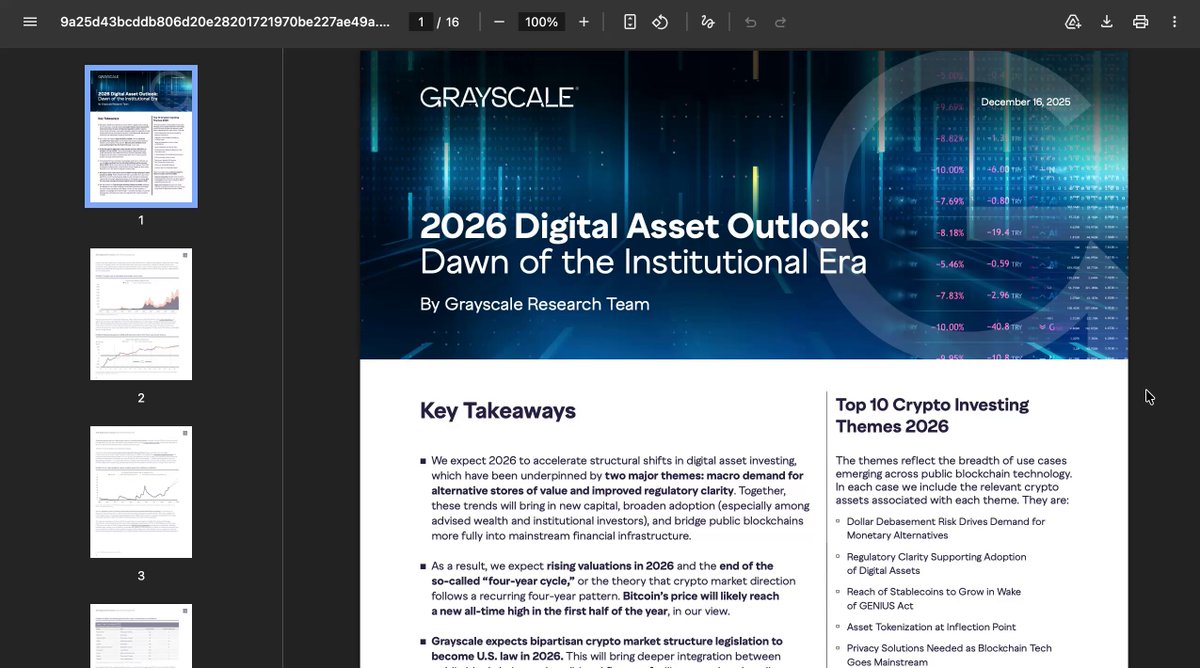Print the document
Image resolution: width=1200 pixels, height=668 pixels.
(1140, 22)
